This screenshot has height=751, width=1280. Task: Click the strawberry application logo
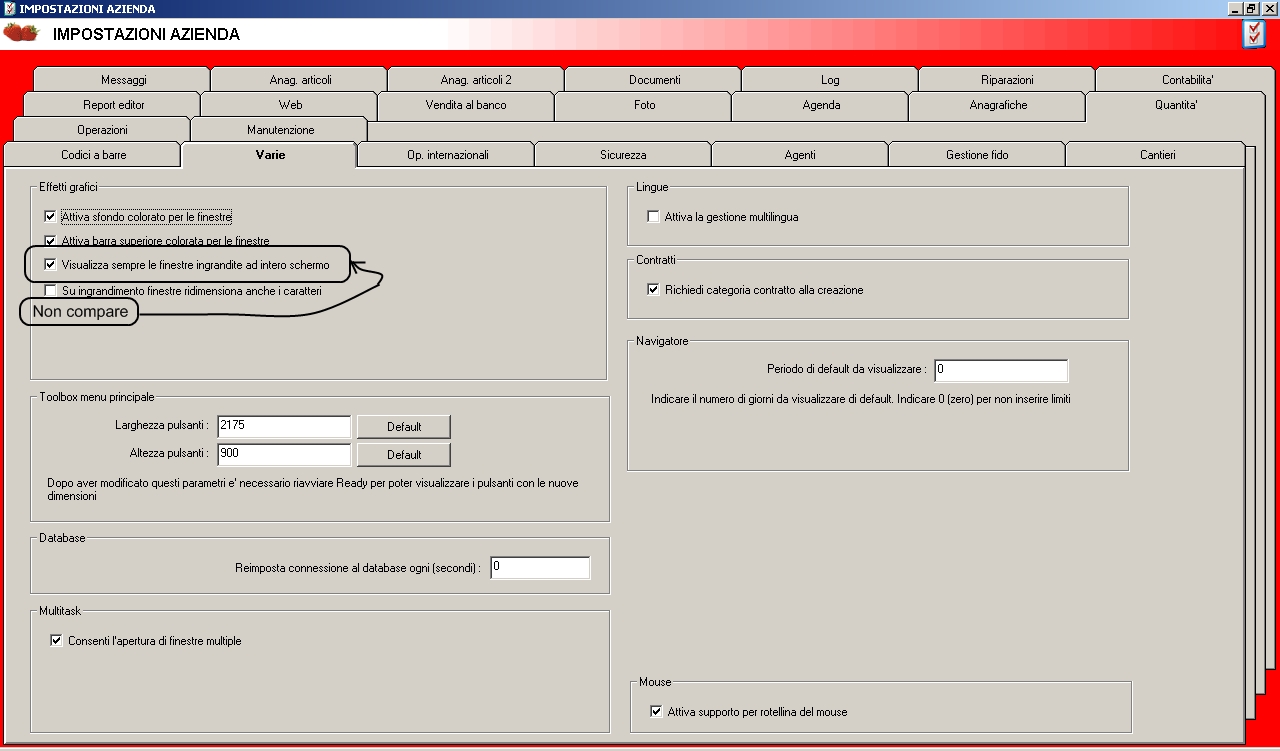click(x=21, y=33)
